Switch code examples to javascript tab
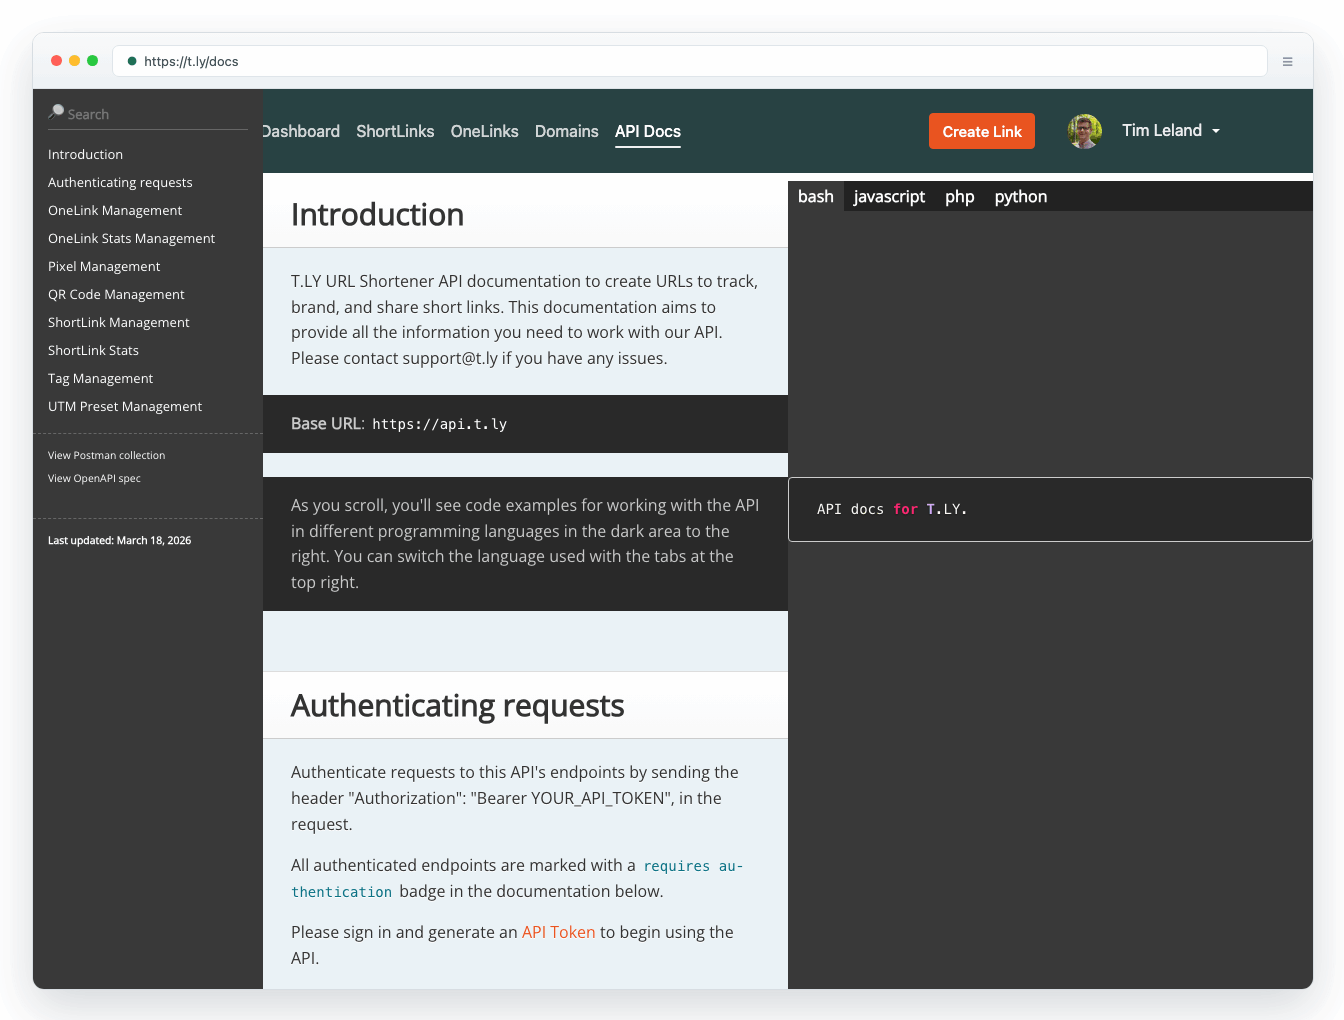Screen dimensions: 1344x1020 [889, 196]
